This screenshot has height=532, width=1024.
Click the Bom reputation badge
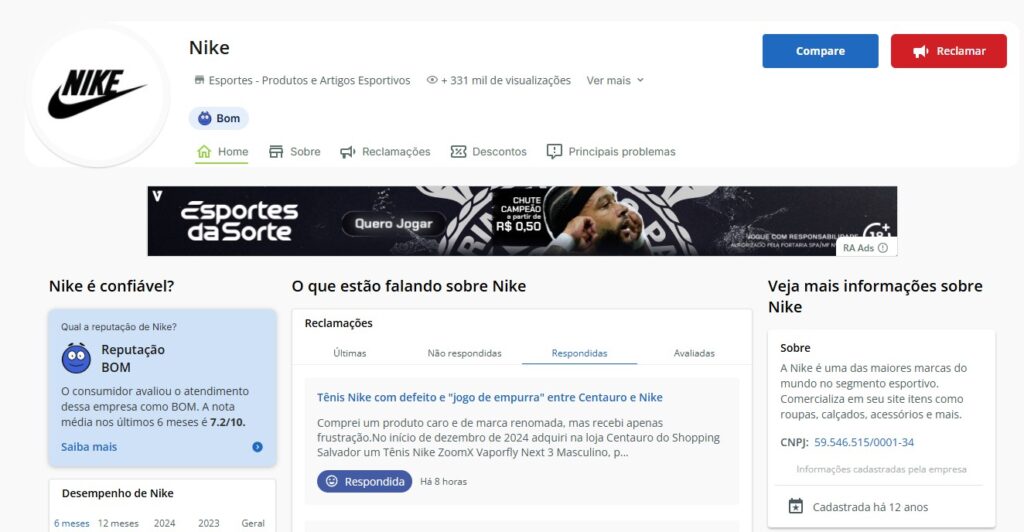(219, 118)
